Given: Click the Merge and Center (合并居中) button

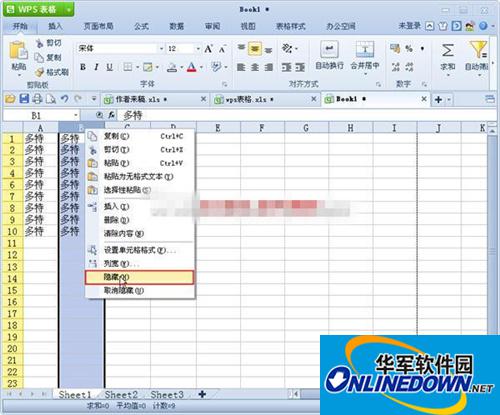Looking at the screenshot, I should (365, 57).
